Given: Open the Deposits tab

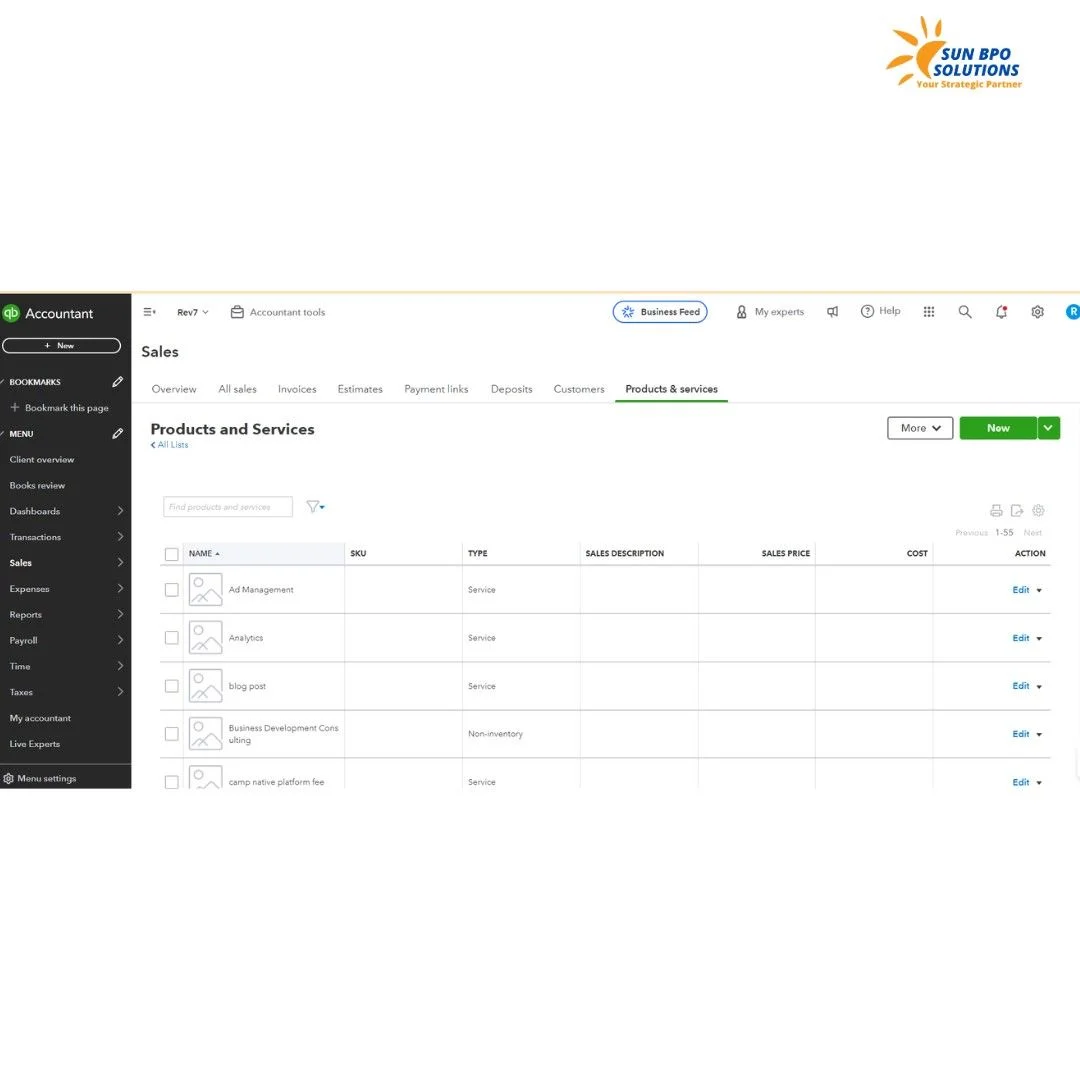Looking at the screenshot, I should point(511,389).
